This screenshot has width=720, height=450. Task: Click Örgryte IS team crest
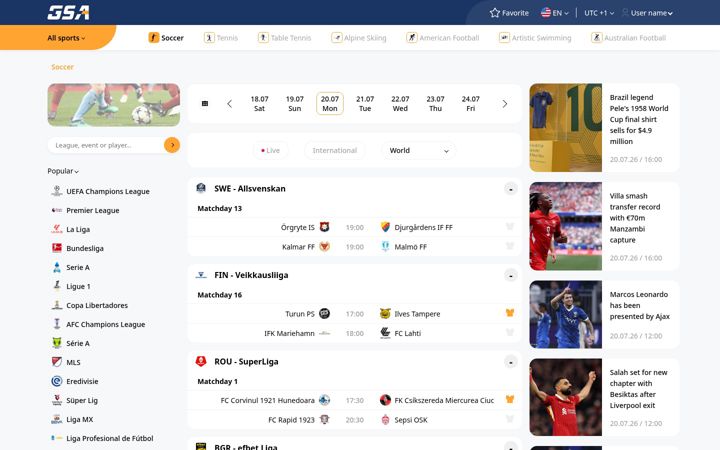pos(325,227)
